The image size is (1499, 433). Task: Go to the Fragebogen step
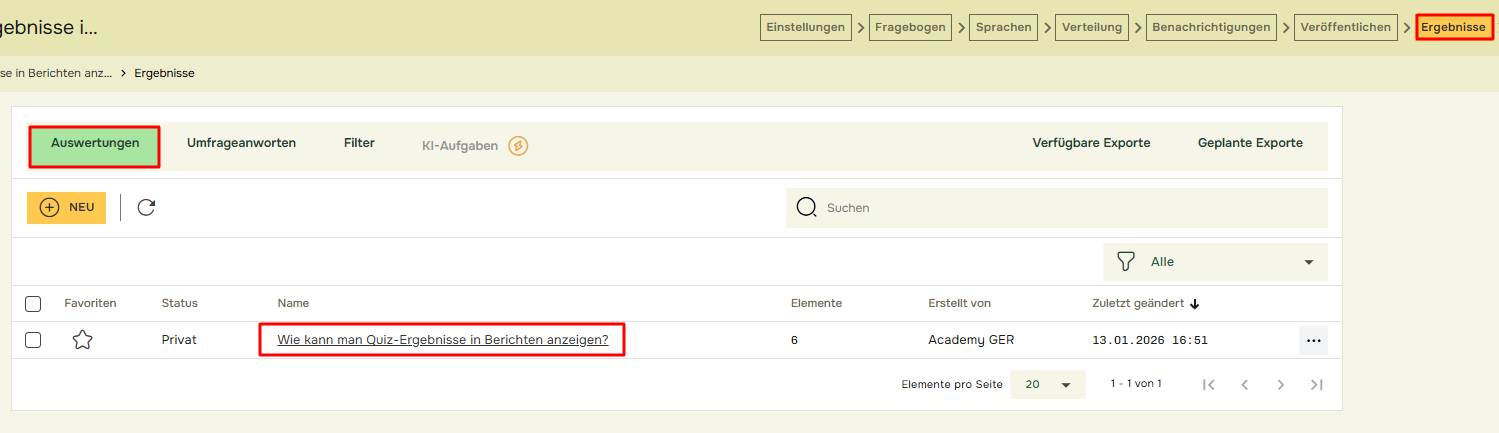point(910,28)
